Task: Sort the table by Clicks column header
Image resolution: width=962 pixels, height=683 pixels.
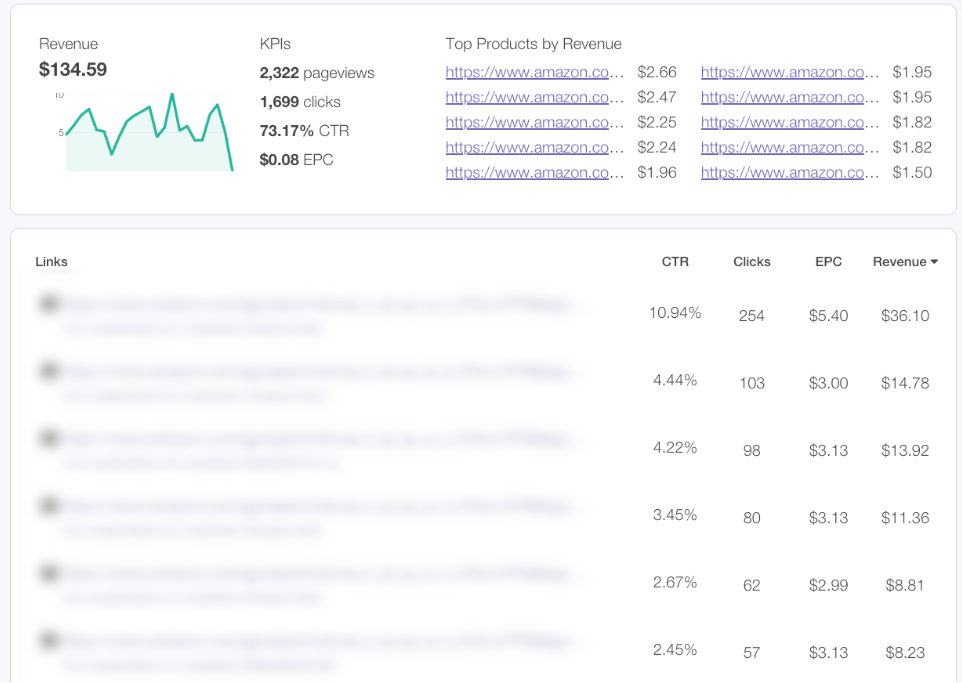Action: click(751, 262)
